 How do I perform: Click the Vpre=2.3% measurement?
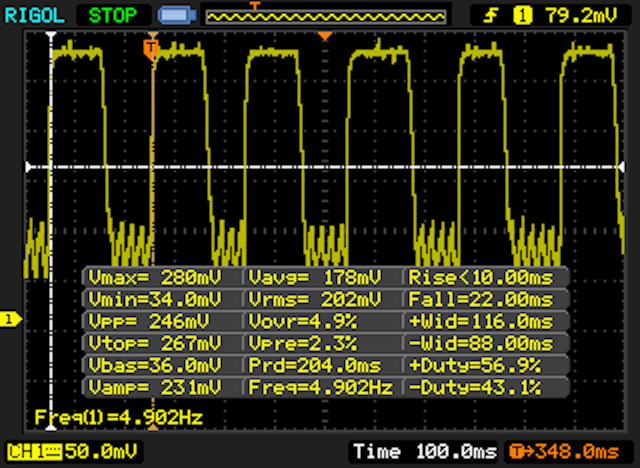(302, 344)
